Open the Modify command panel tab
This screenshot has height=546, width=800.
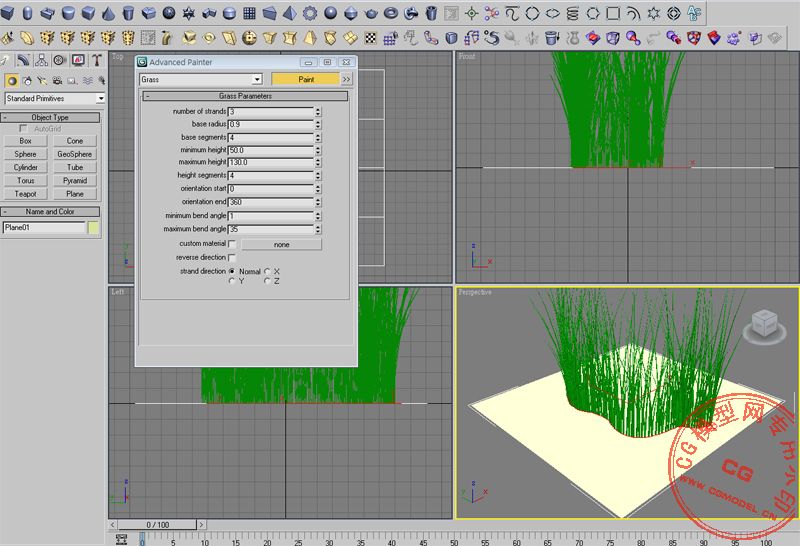[23, 61]
